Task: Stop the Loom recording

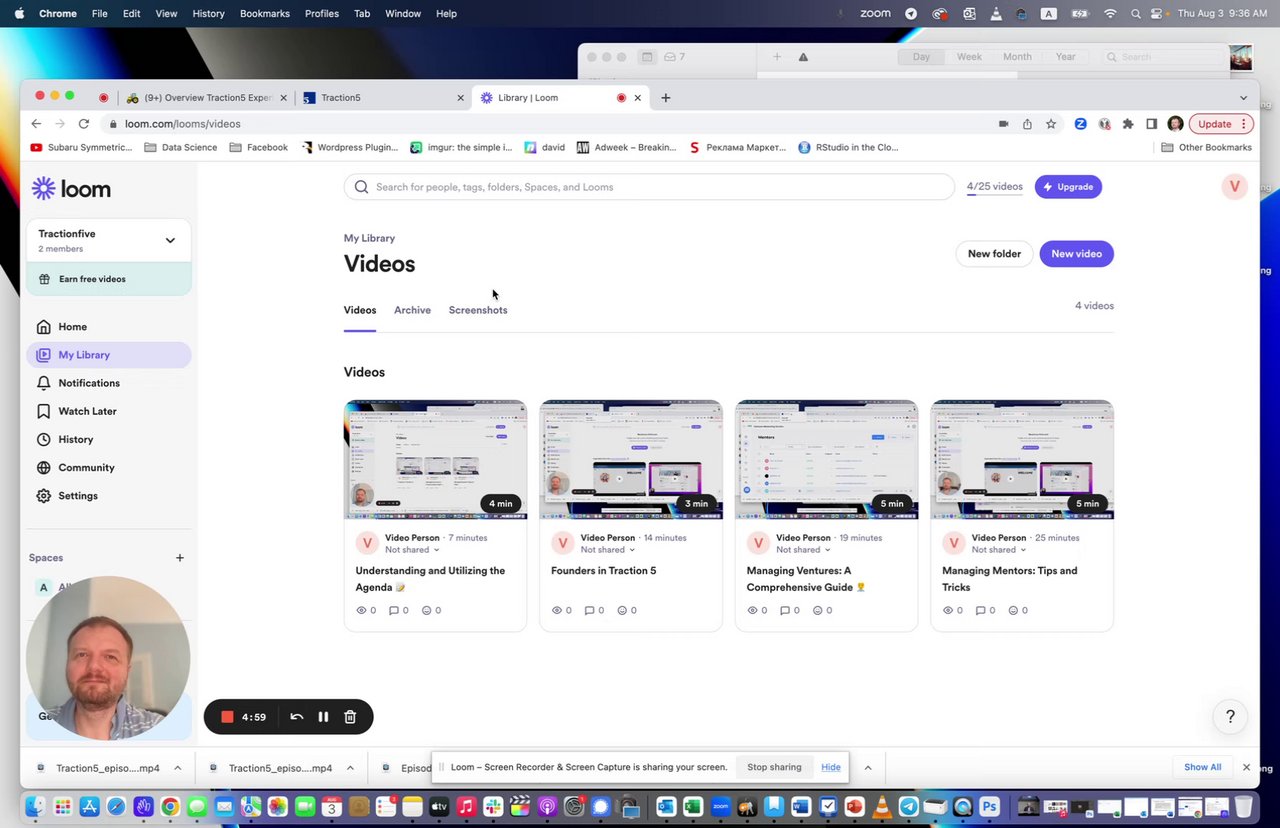Action: [x=227, y=717]
